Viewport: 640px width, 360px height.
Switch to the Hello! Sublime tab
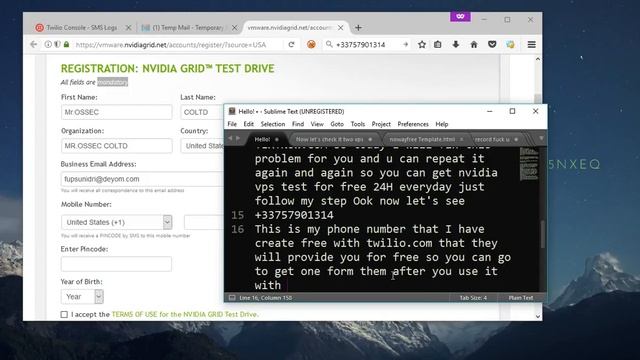click(264, 139)
